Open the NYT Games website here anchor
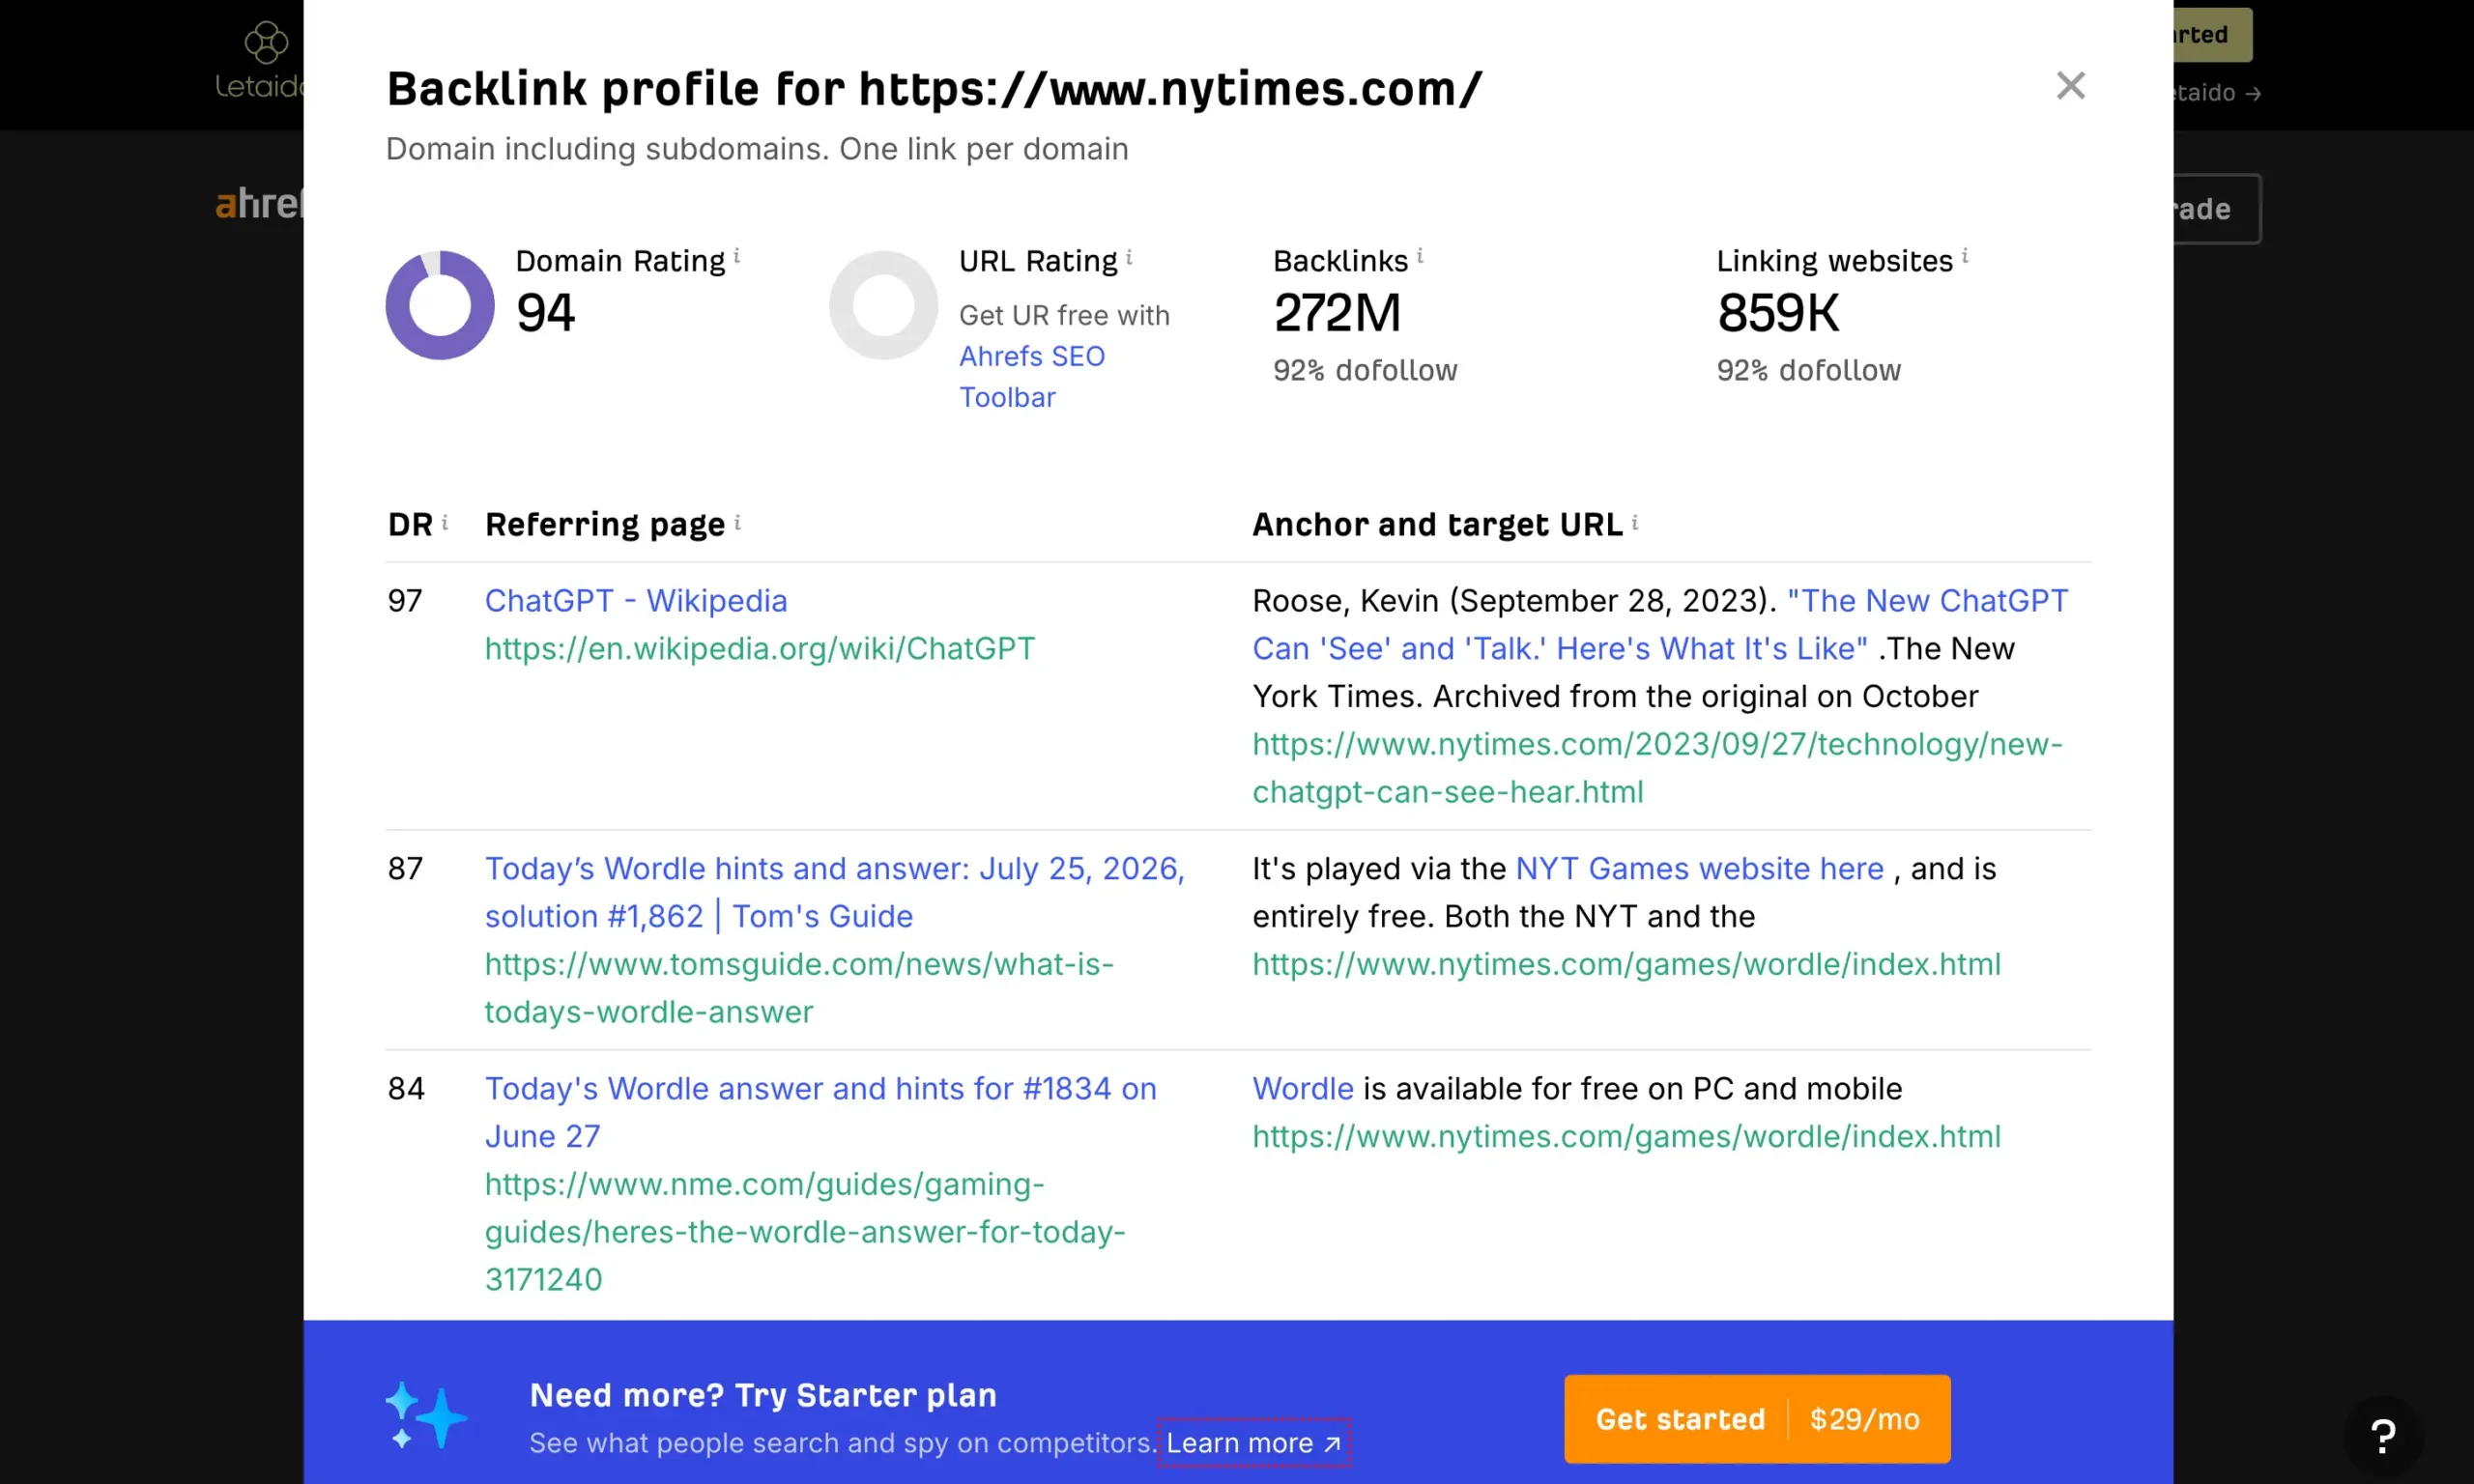Viewport: 2474px width, 1484px height. pos(1699,868)
